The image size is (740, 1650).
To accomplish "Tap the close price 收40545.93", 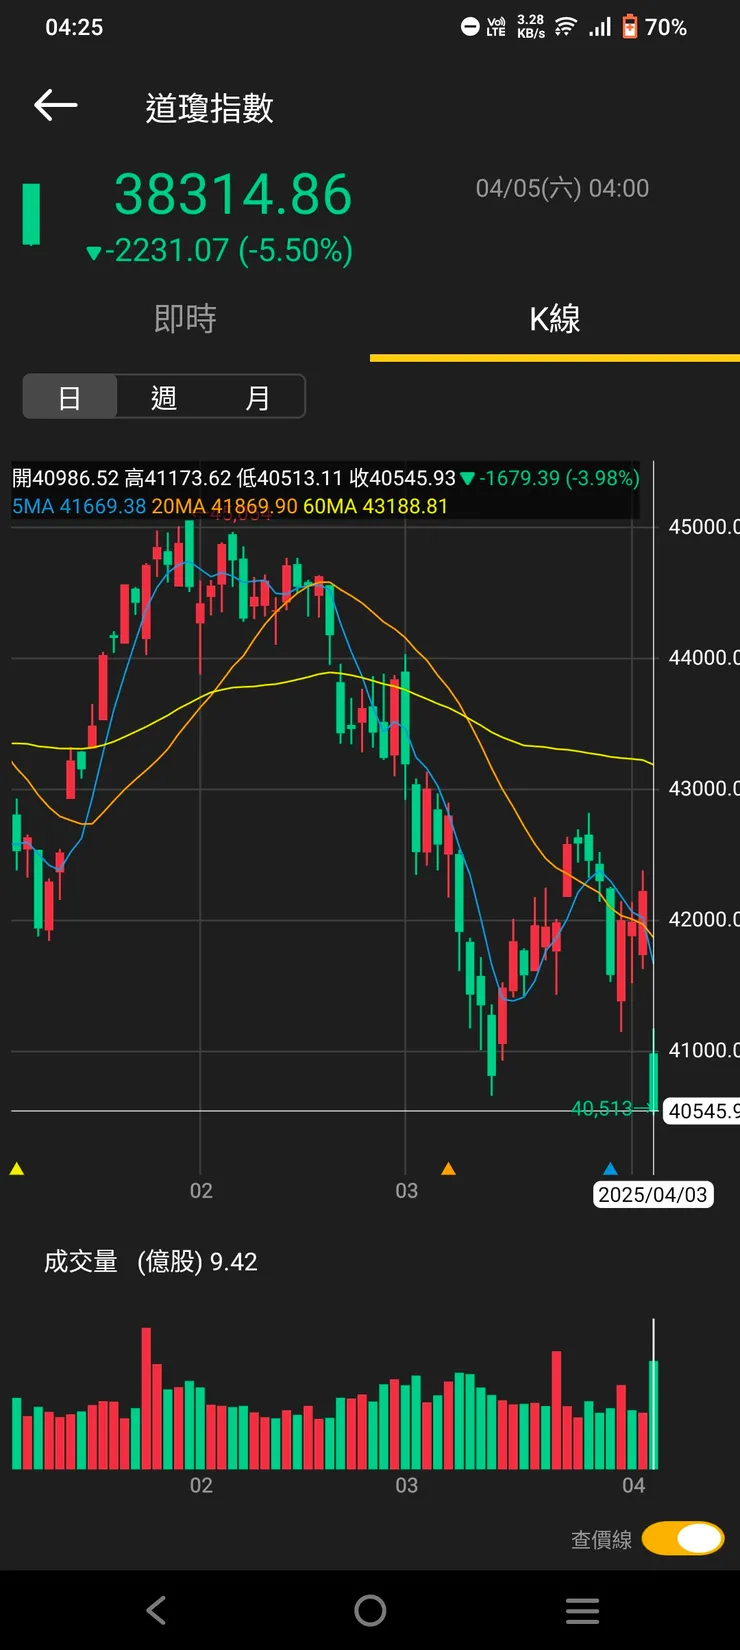I will pos(402,478).
